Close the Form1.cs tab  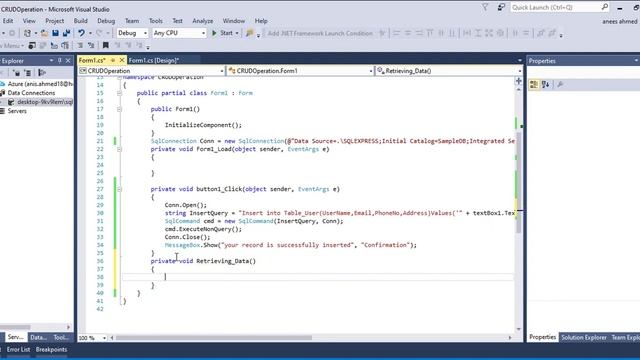[122, 60]
